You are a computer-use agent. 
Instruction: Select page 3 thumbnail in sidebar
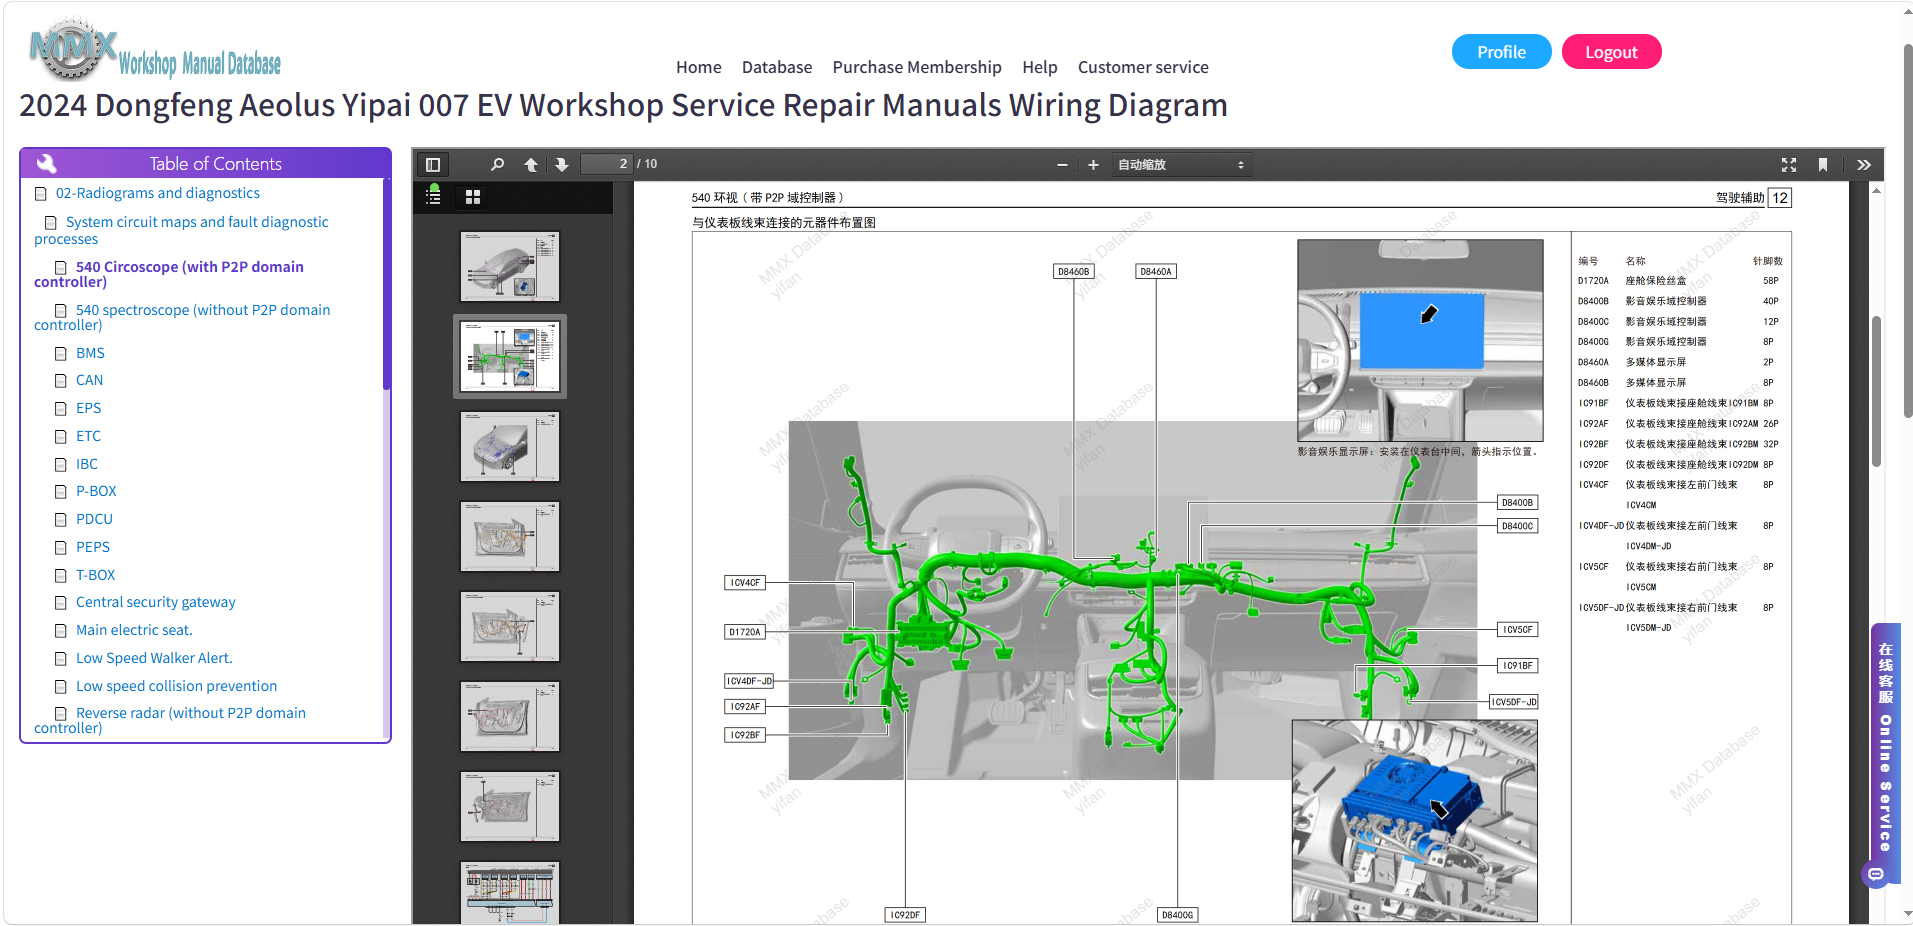tap(510, 446)
